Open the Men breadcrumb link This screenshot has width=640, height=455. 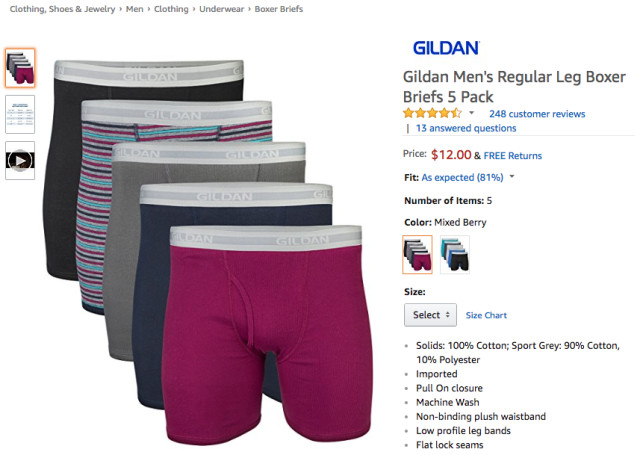[134, 9]
